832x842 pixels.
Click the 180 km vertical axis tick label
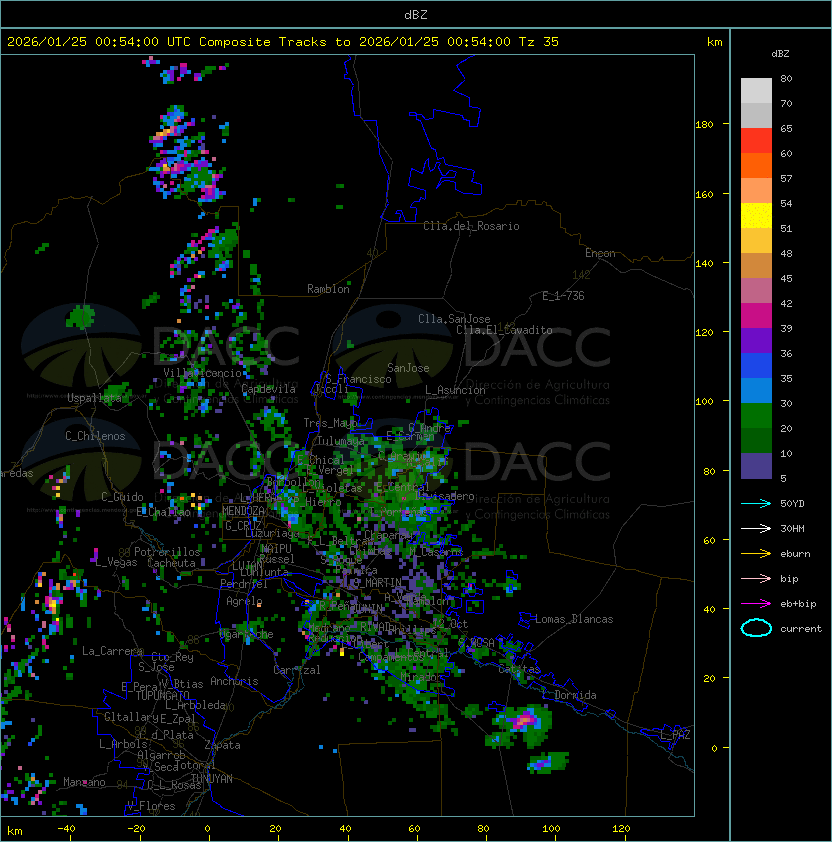tap(704, 124)
